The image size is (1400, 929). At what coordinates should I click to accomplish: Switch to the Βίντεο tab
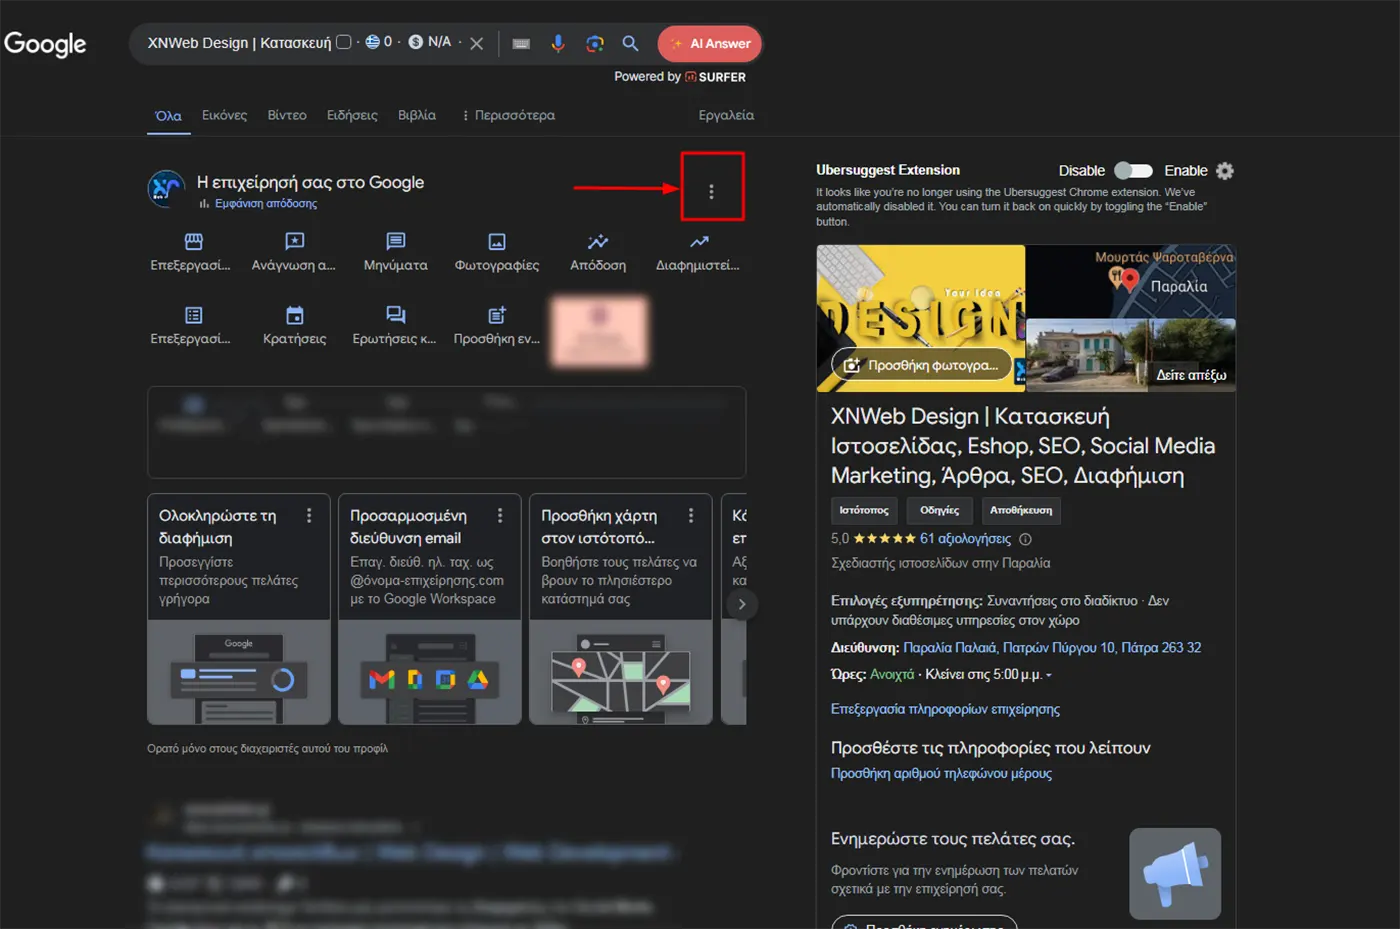coord(287,115)
